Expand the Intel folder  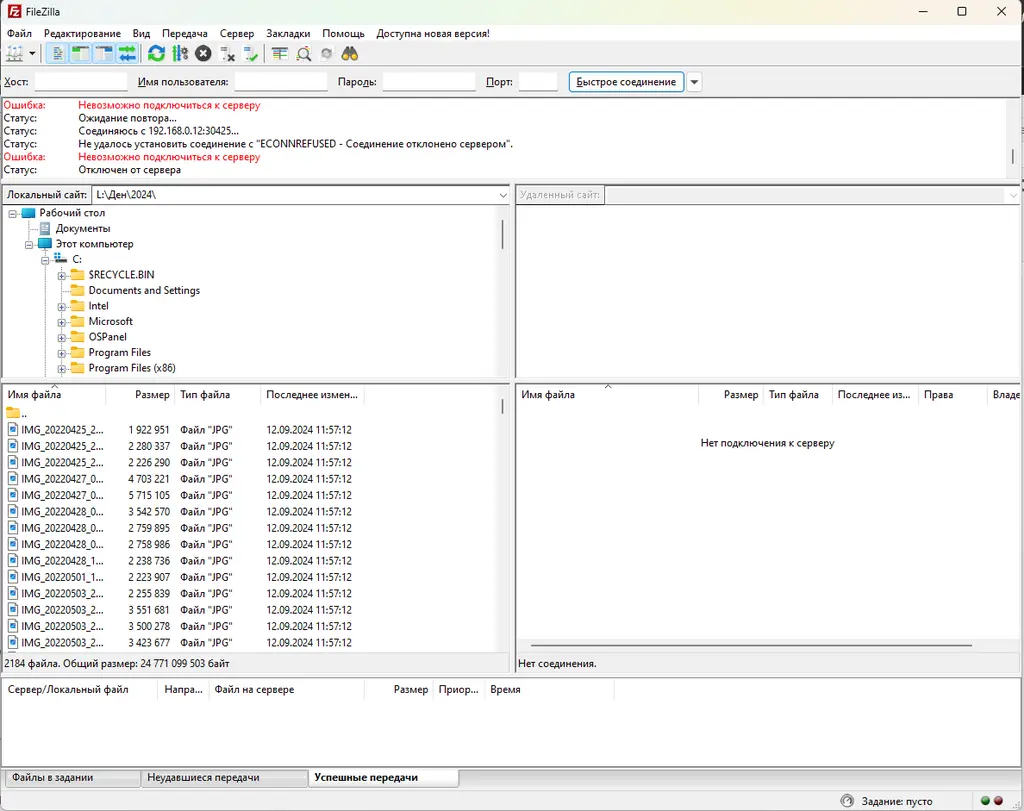(61, 307)
